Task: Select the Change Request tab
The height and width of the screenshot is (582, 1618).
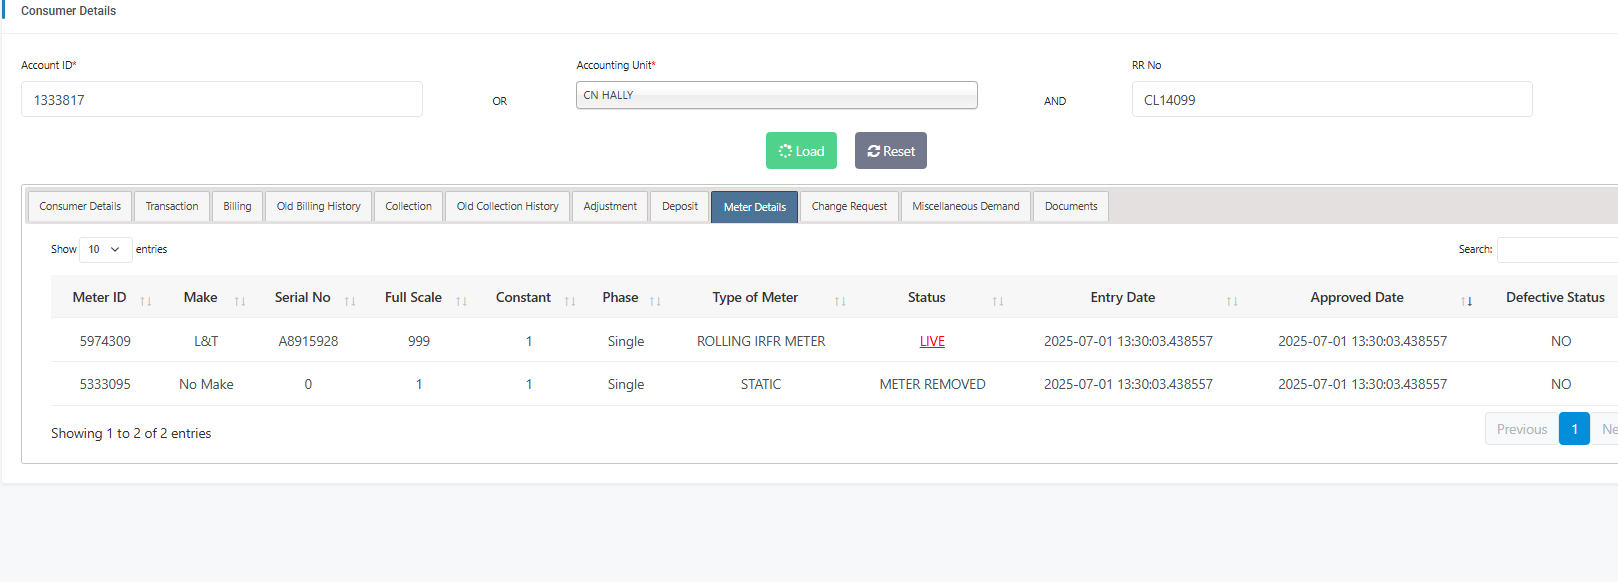Action: point(849,206)
